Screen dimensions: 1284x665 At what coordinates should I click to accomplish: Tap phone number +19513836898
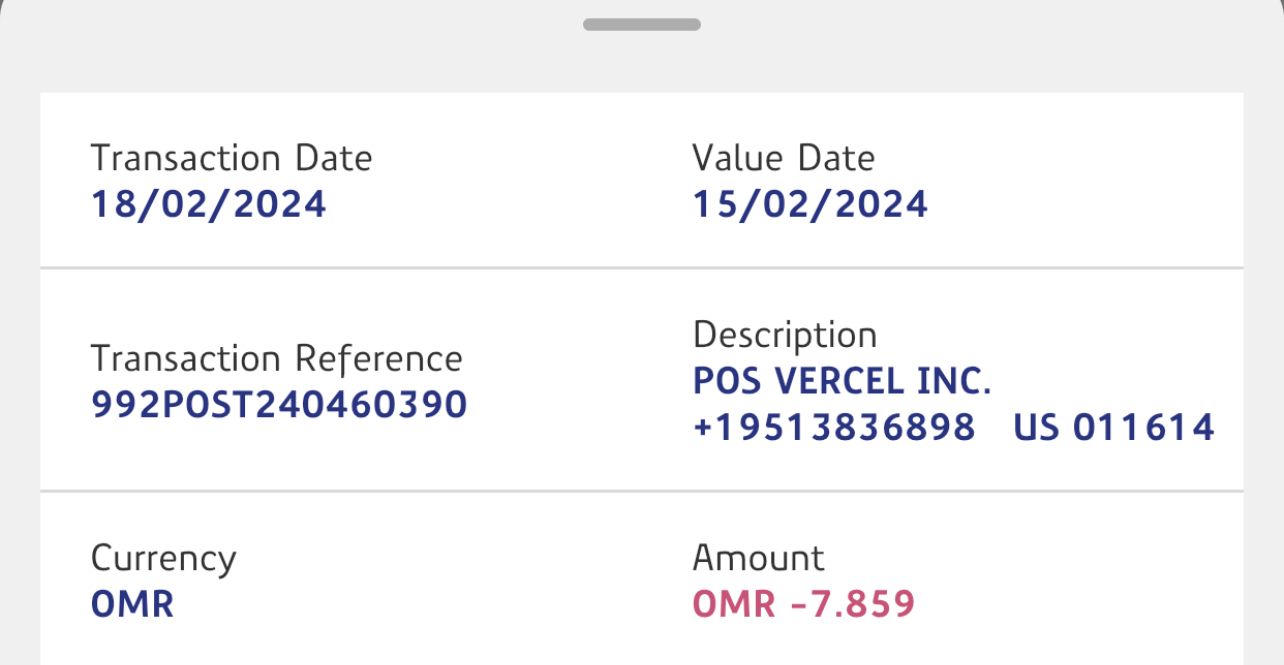point(833,427)
